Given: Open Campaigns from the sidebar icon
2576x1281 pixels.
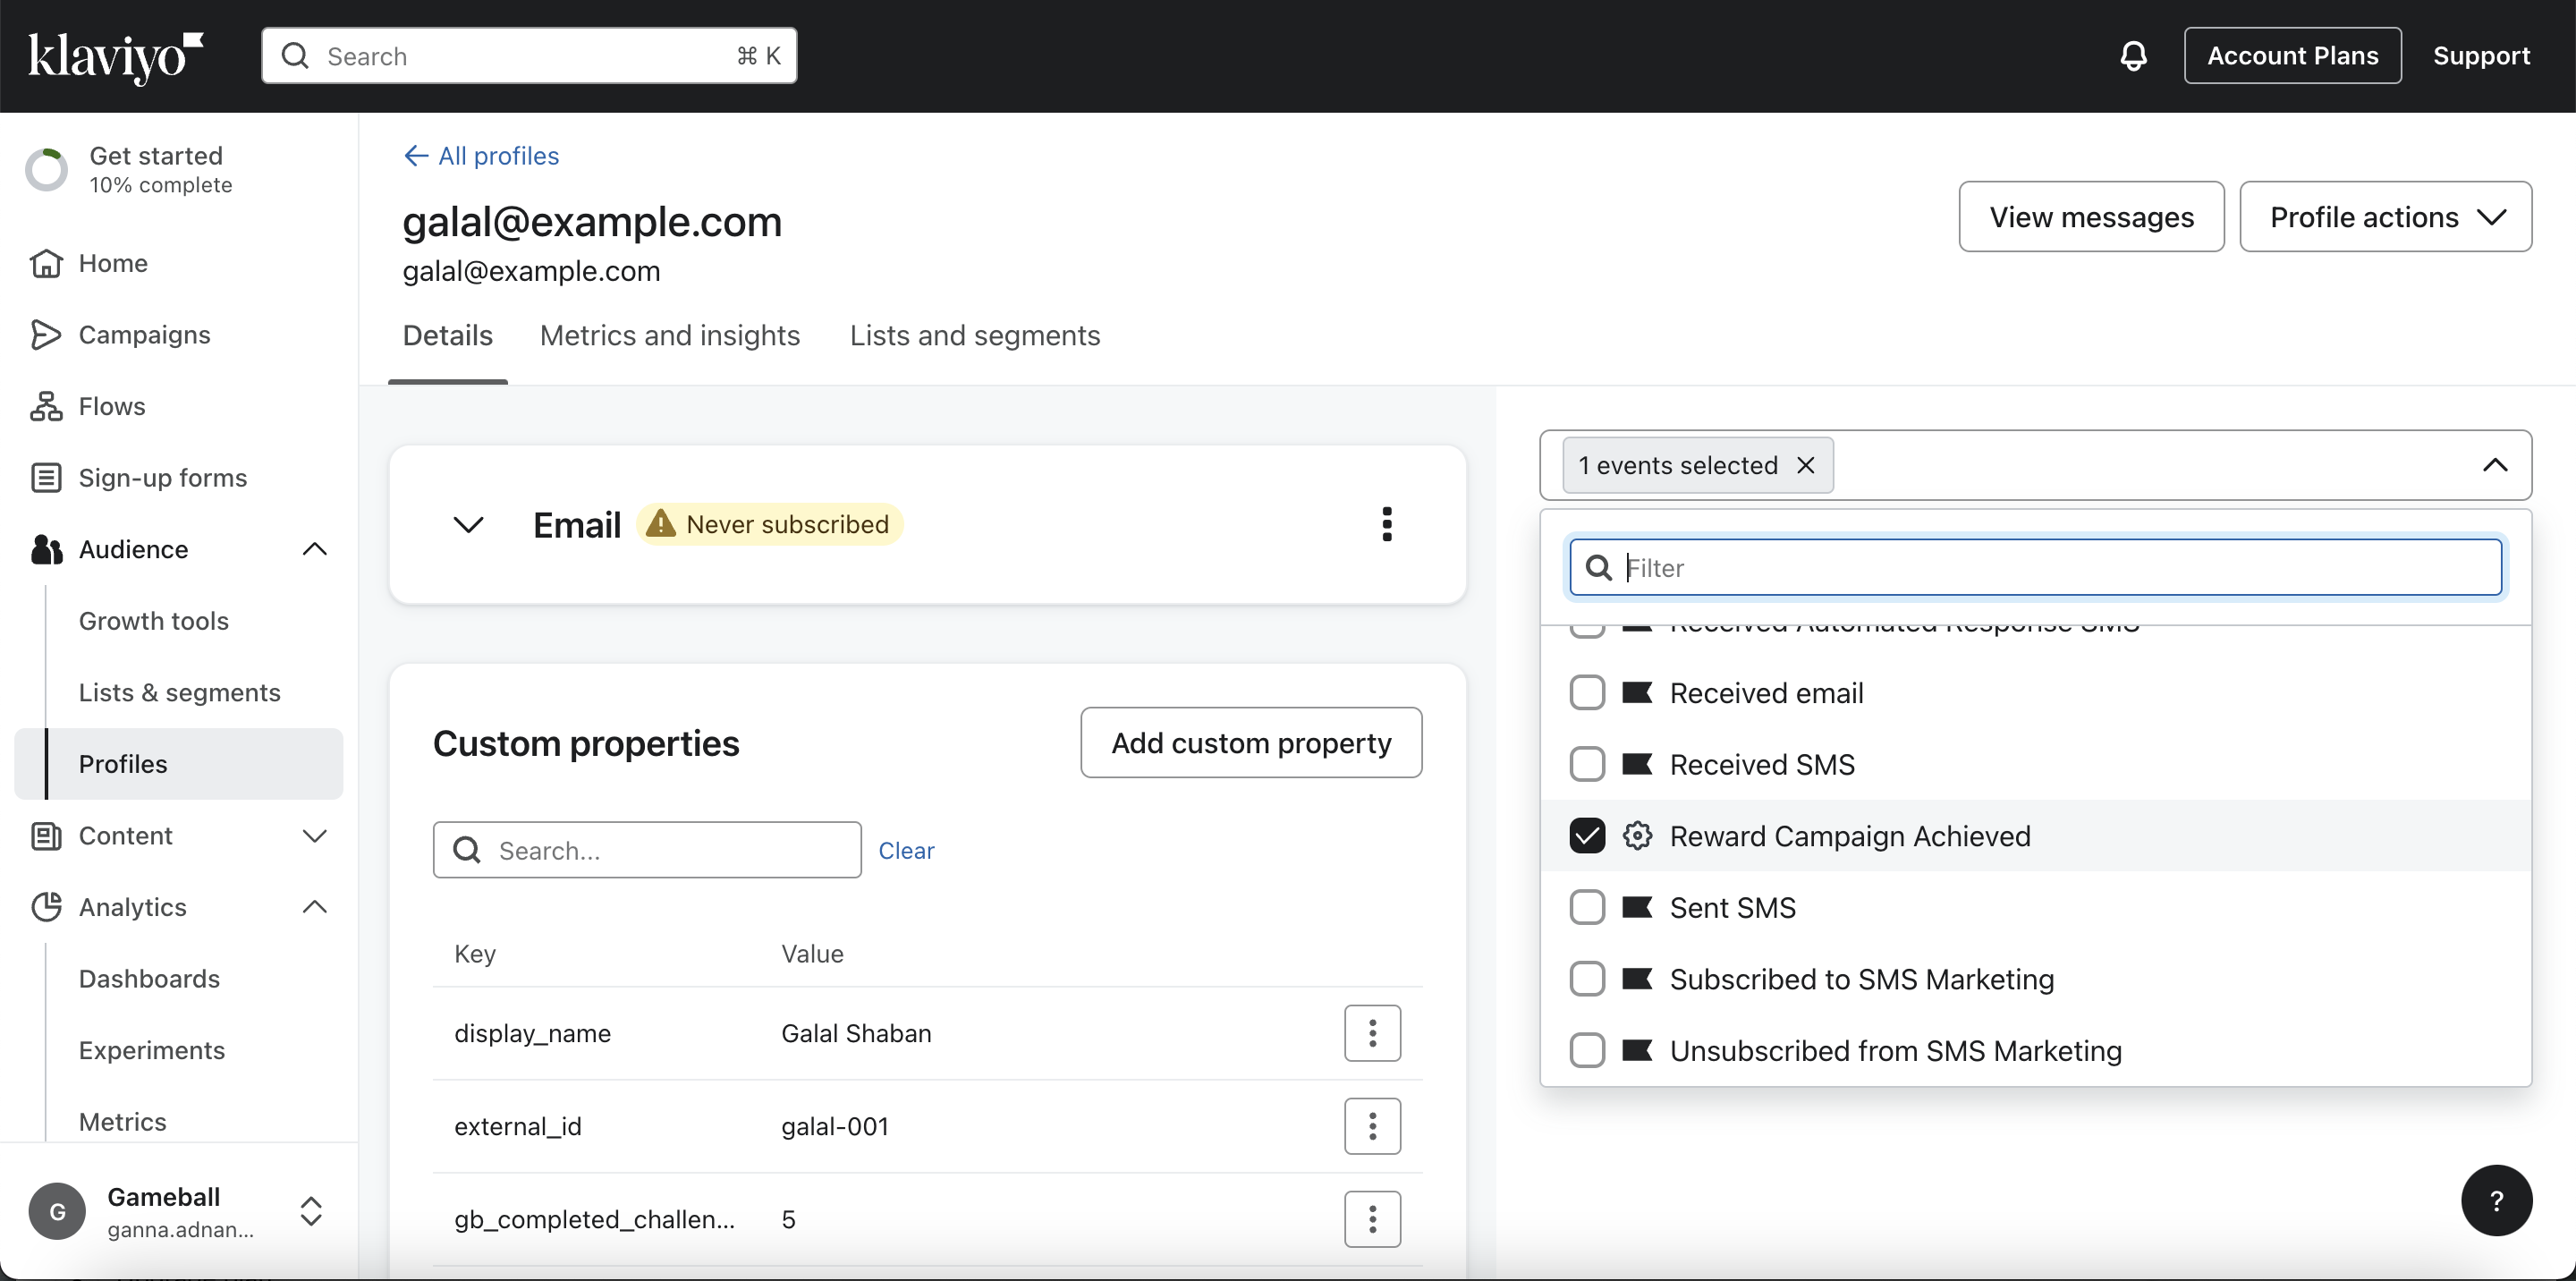Looking at the screenshot, I should coord(46,335).
